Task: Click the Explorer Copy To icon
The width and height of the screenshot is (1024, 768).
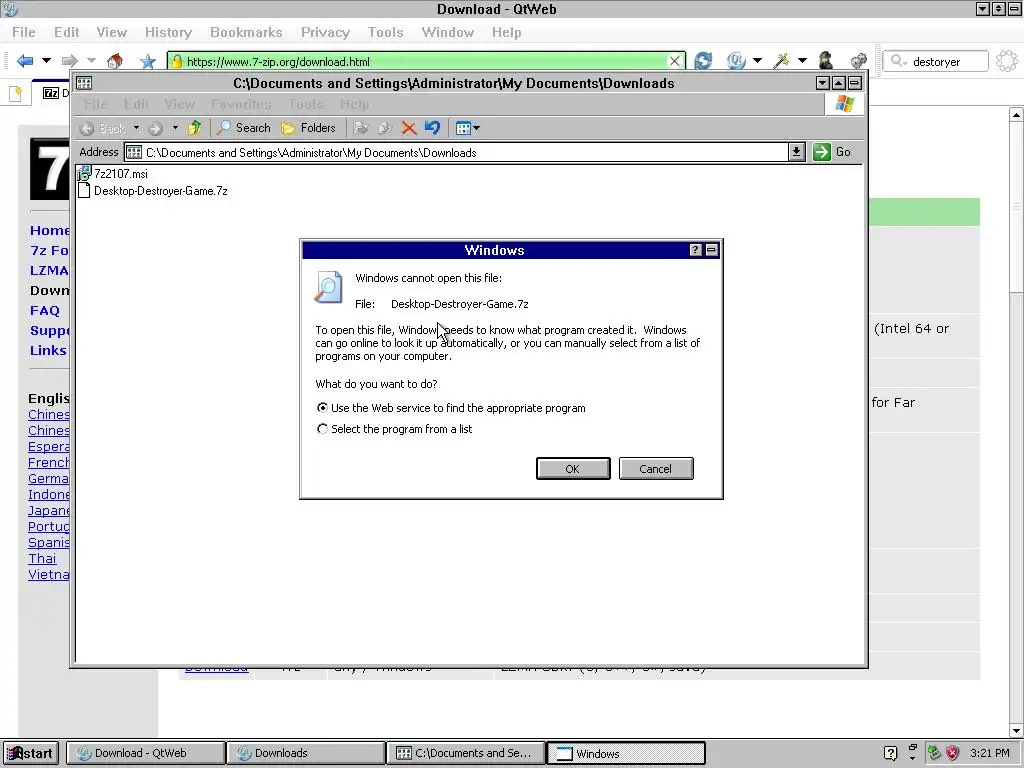Action: 385,128
